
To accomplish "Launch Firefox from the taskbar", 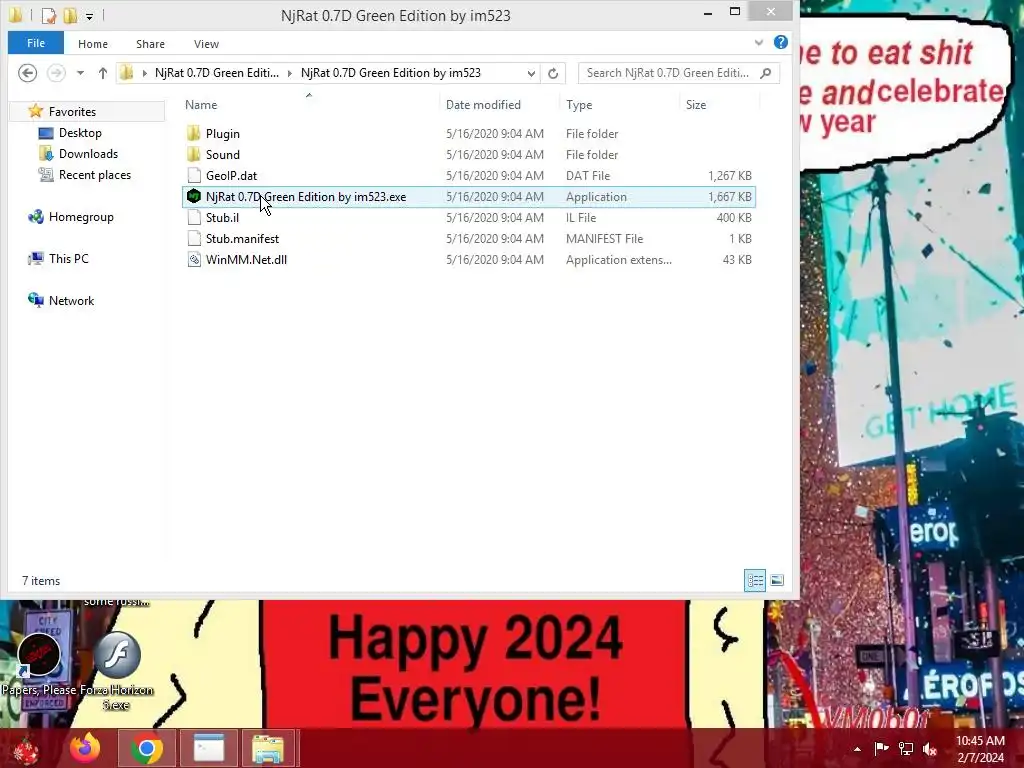I will pyautogui.click(x=85, y=748).
